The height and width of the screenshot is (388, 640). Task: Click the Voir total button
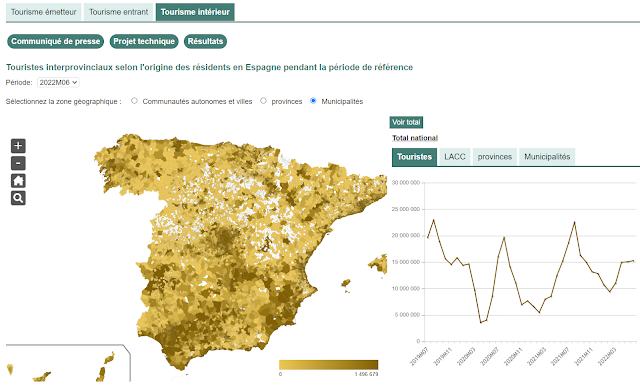(406, 122)
